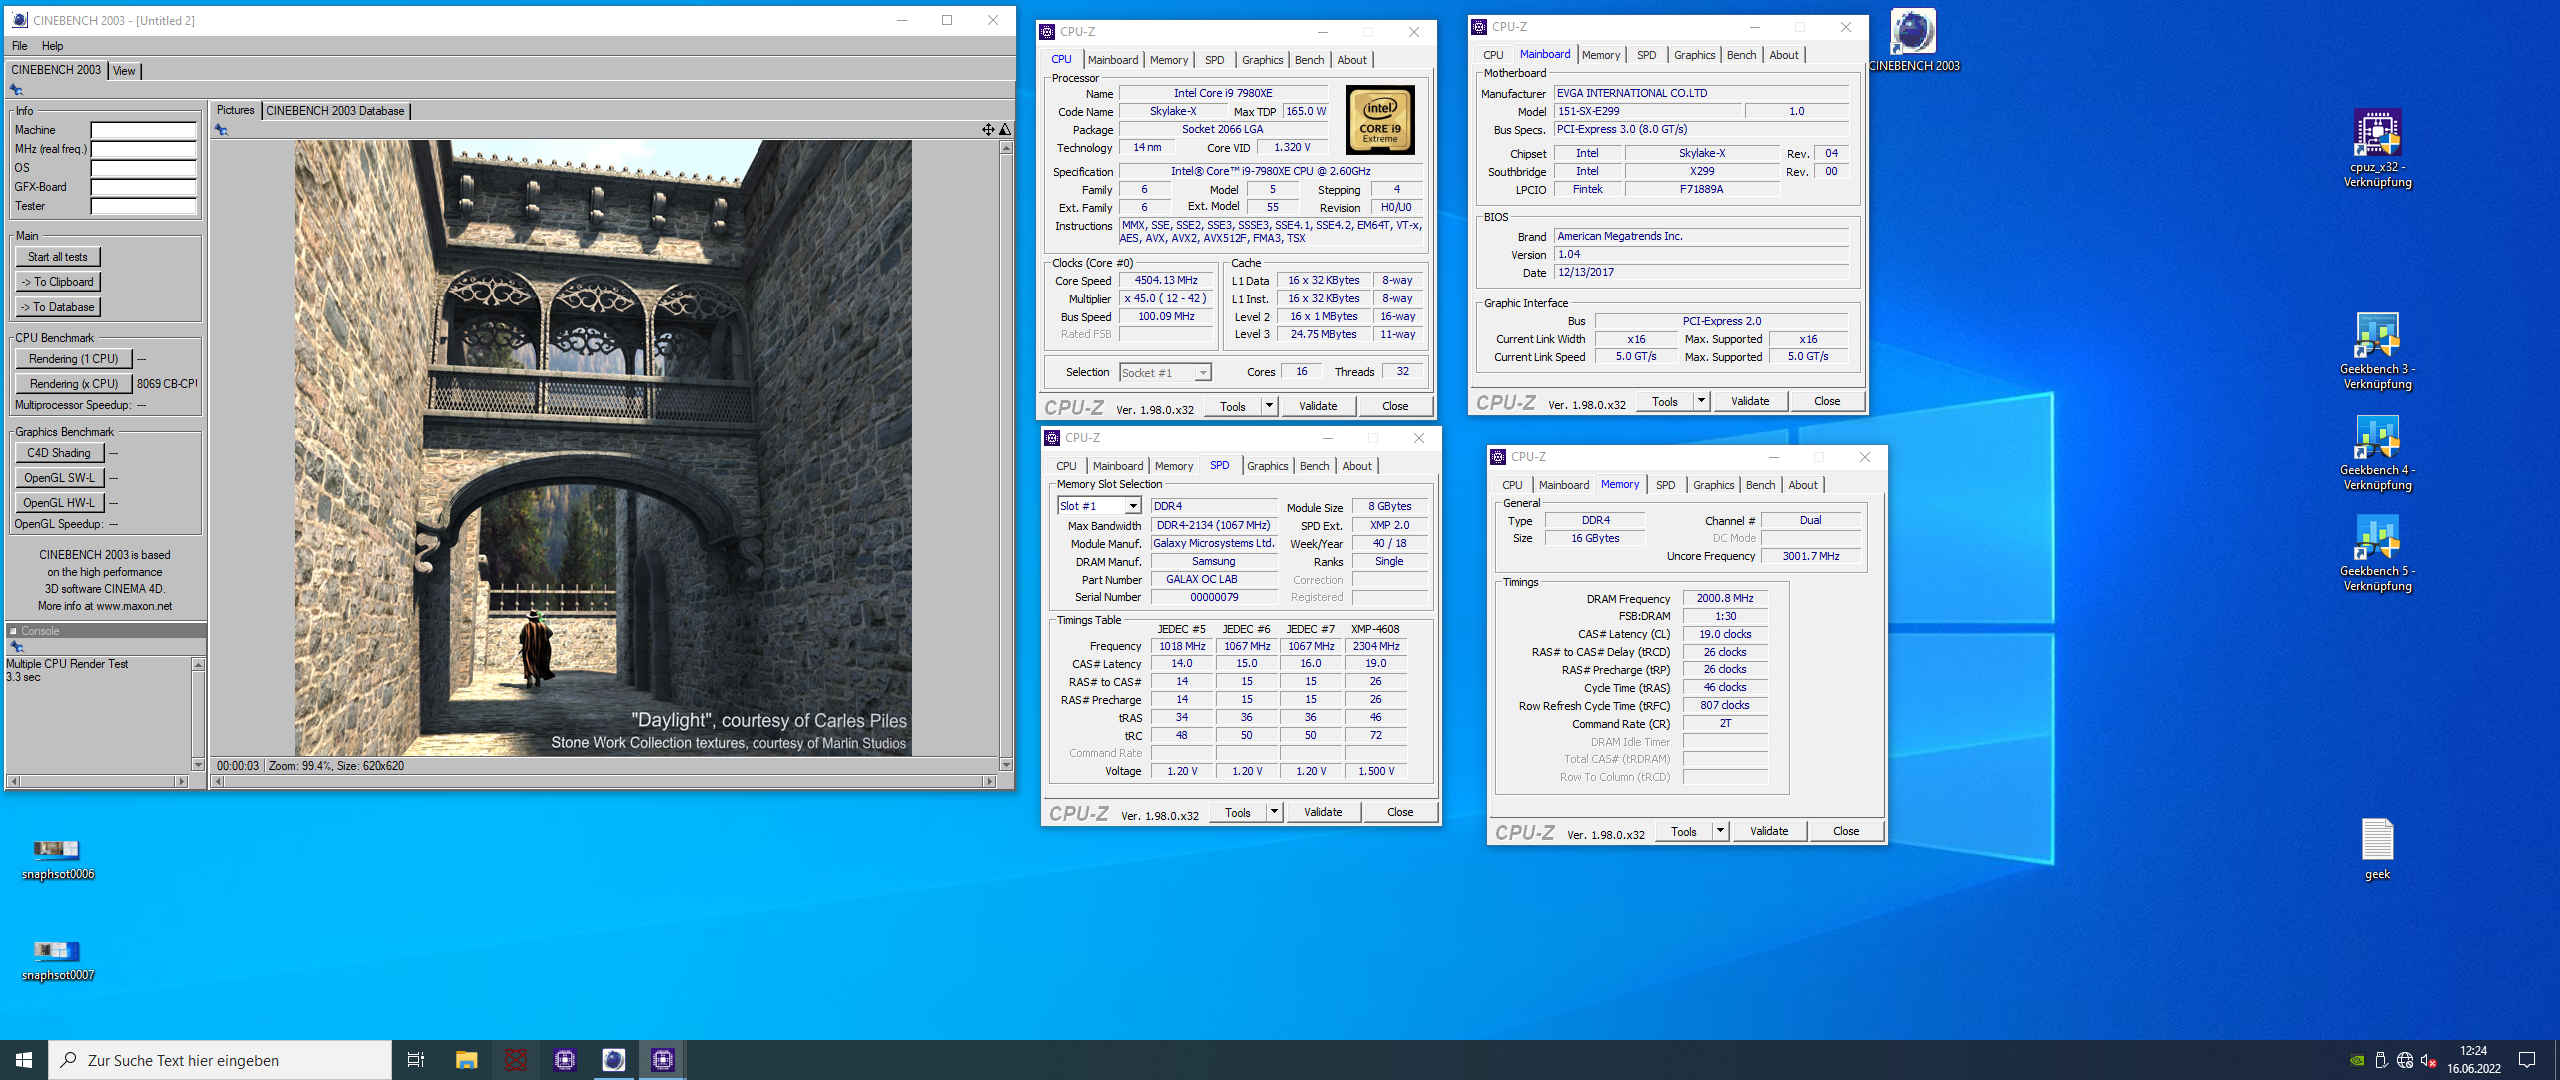Open cpuz_x32 Verknüpfung desktop icon
Screen dimensions: 2560x1080
coord(2377,148)
